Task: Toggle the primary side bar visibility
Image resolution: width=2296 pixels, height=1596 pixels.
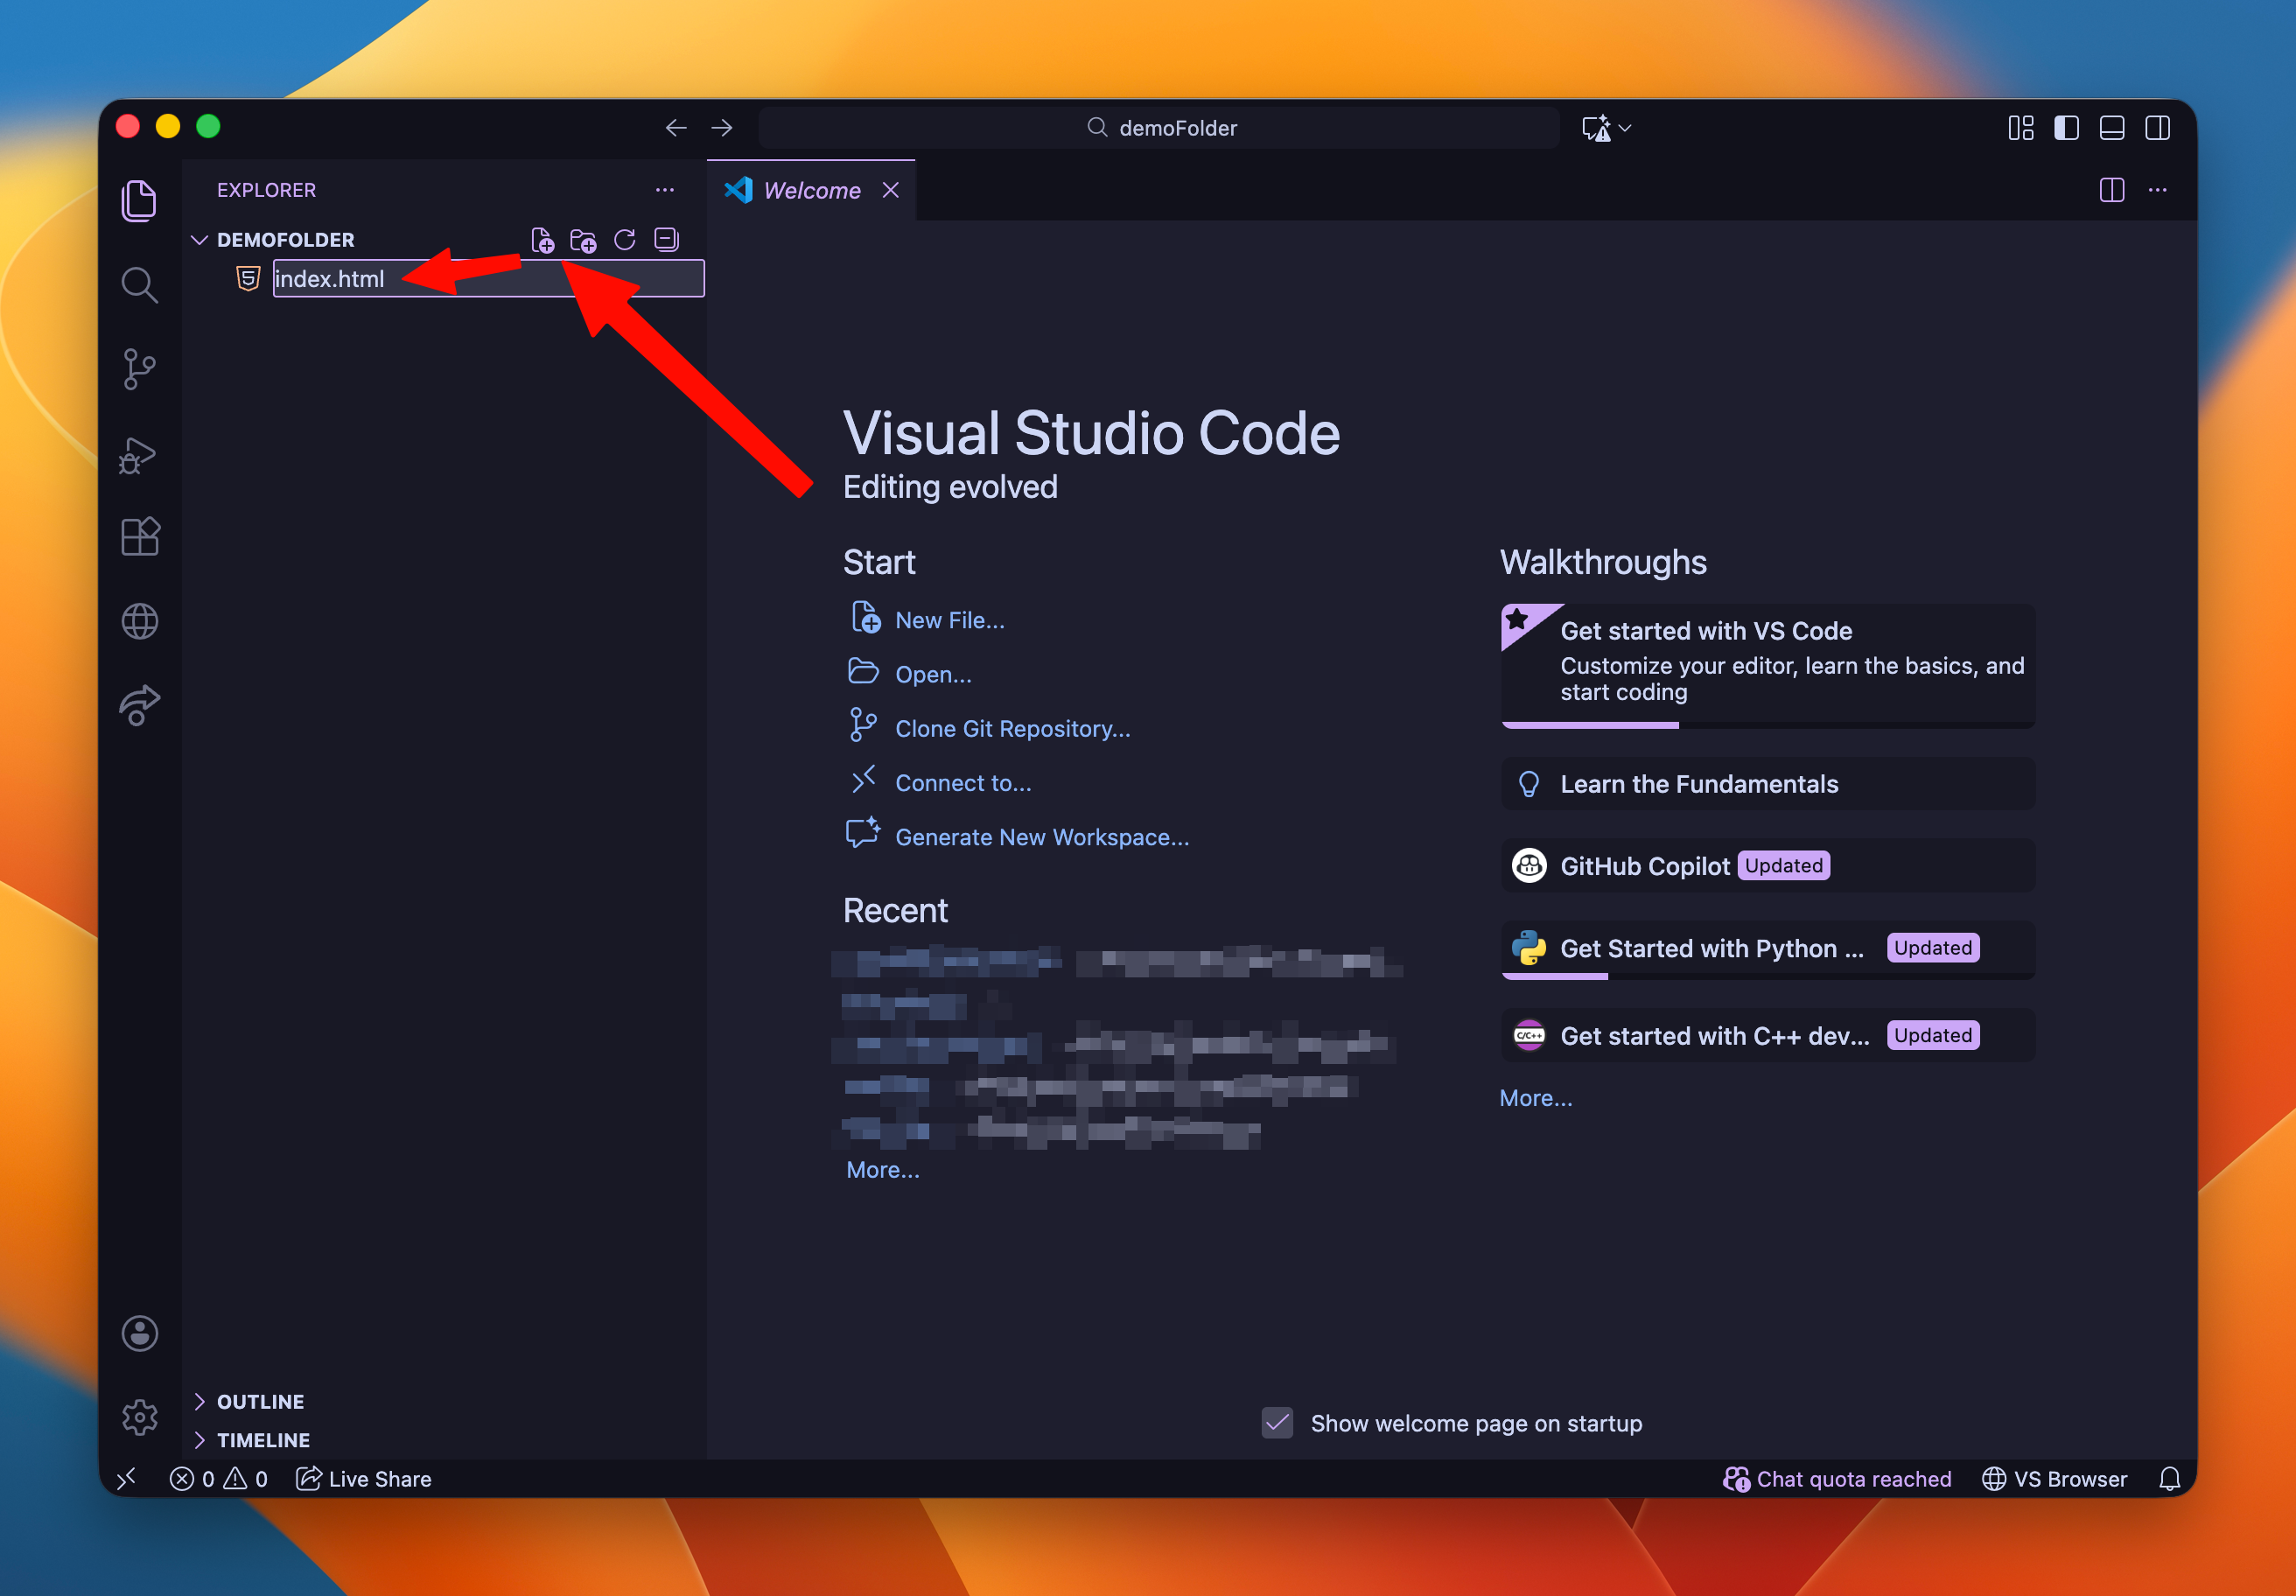Action: click(x=2066, y=128)
